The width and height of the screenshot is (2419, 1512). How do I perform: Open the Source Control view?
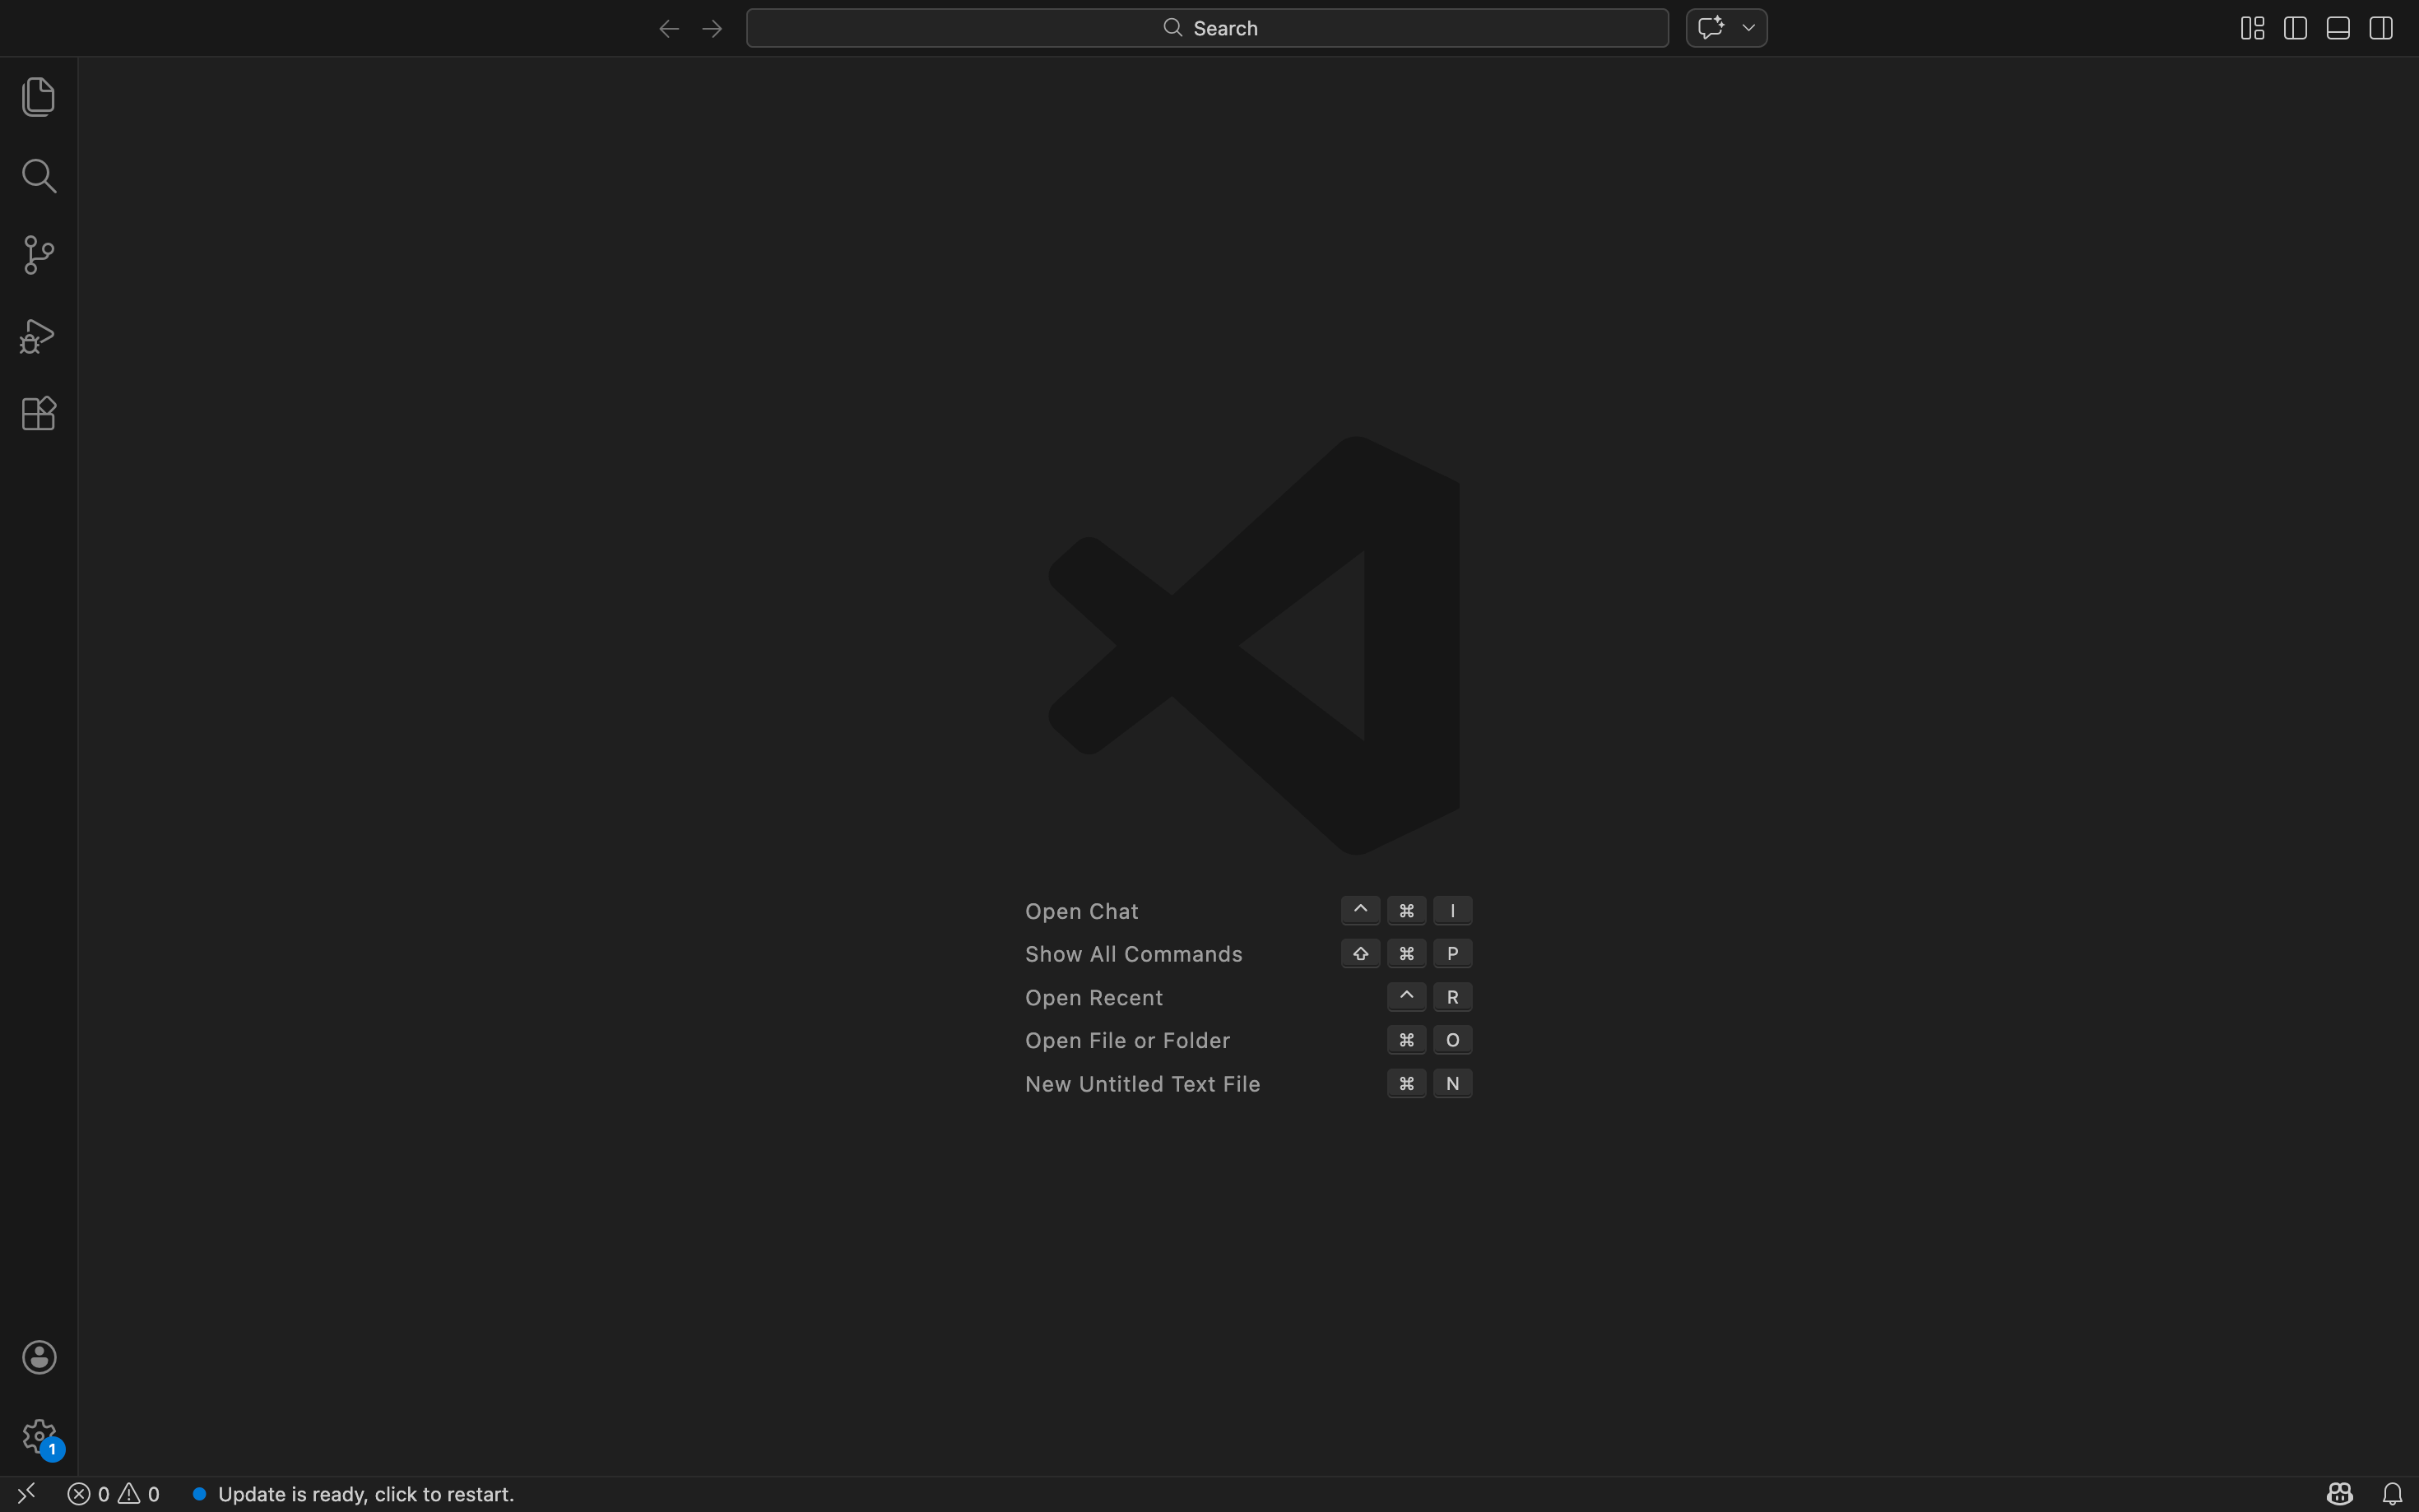38,255
